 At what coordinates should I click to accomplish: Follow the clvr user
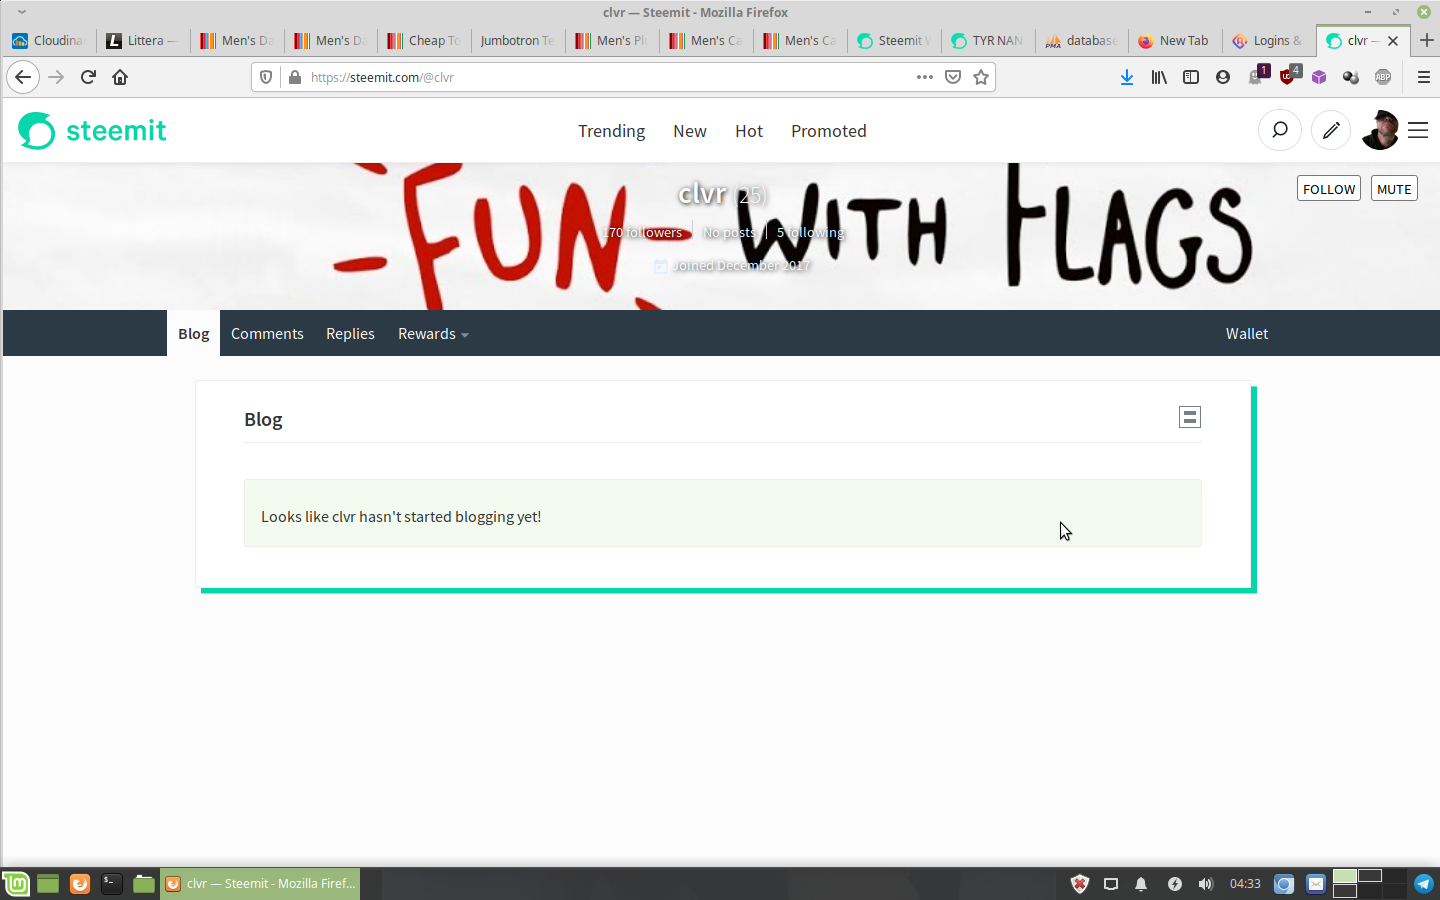(1329, 189)
